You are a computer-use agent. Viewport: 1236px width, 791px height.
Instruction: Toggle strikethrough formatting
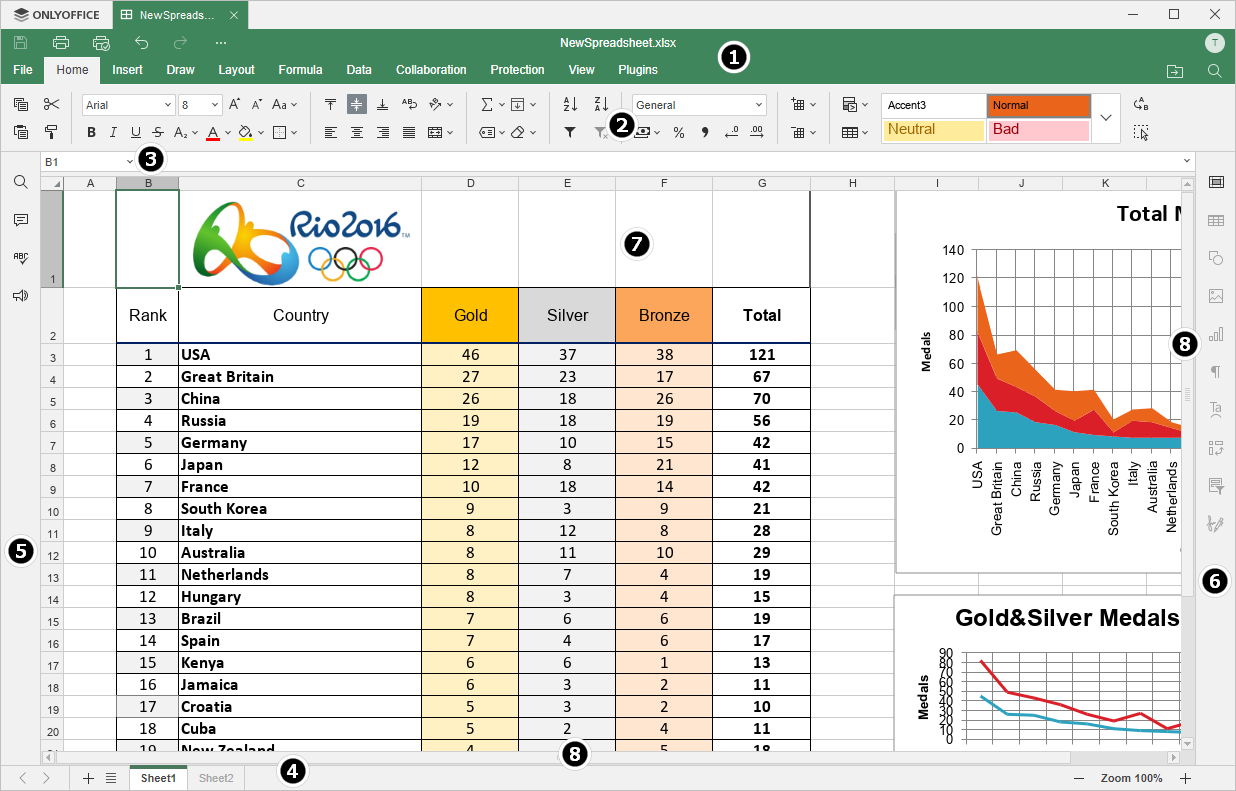coord(157,131)
